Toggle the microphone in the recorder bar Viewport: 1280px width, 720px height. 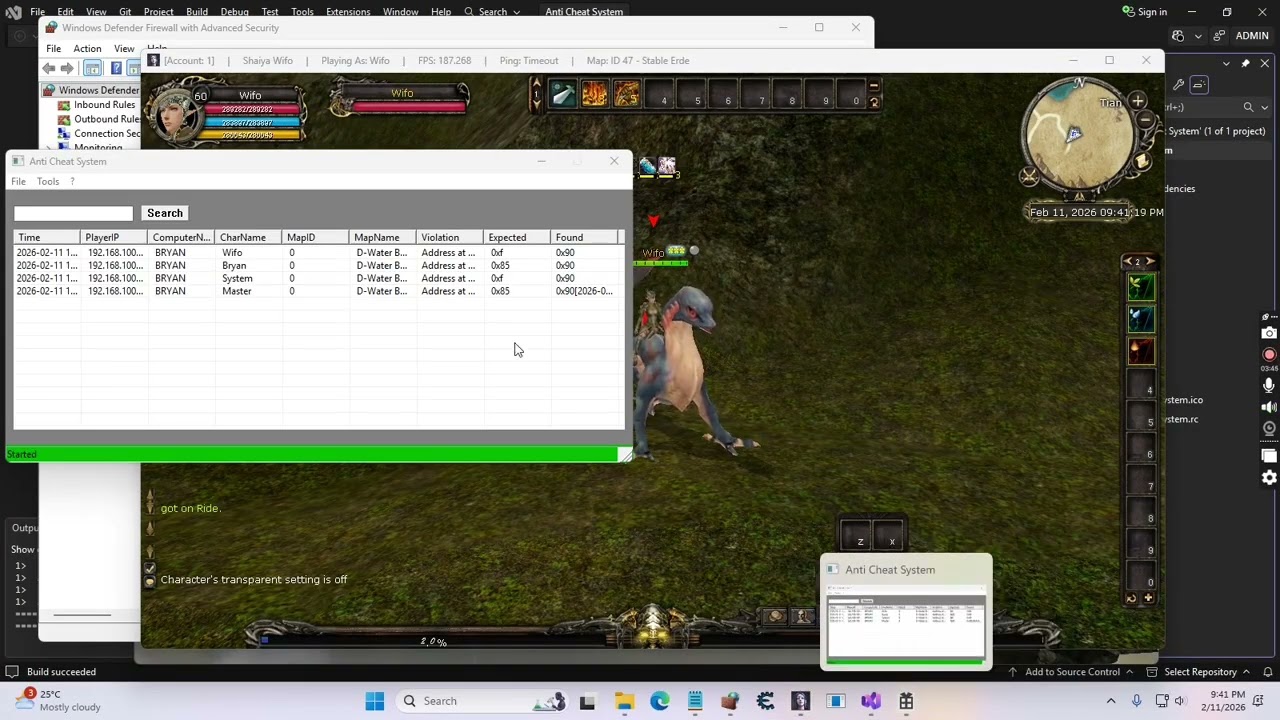point(1269,385)
